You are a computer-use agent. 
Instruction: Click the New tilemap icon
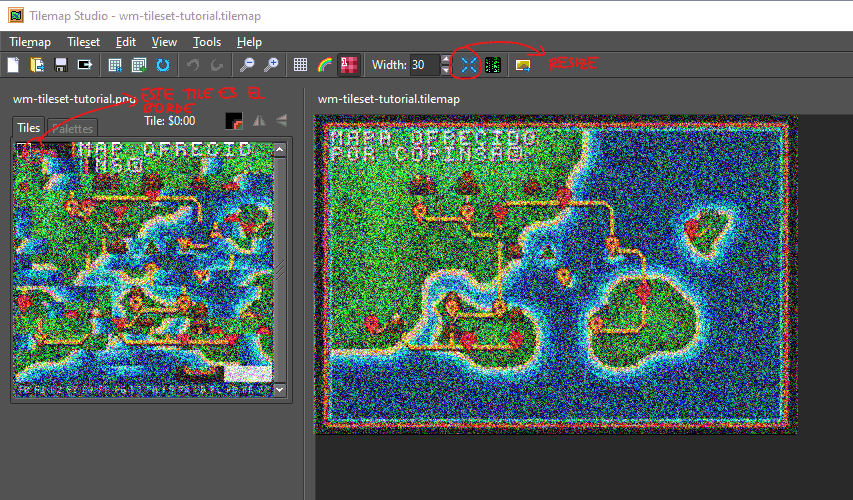pos(13,65)
